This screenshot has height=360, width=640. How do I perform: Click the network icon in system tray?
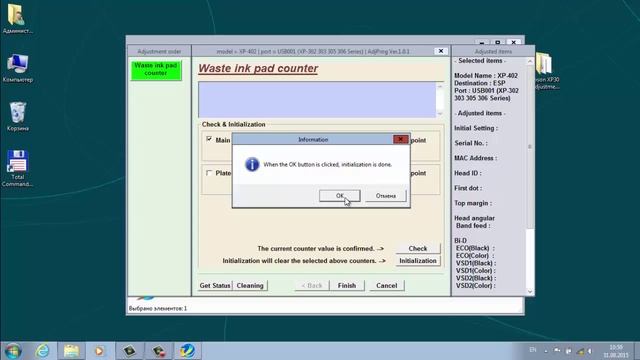pos(580,351)
